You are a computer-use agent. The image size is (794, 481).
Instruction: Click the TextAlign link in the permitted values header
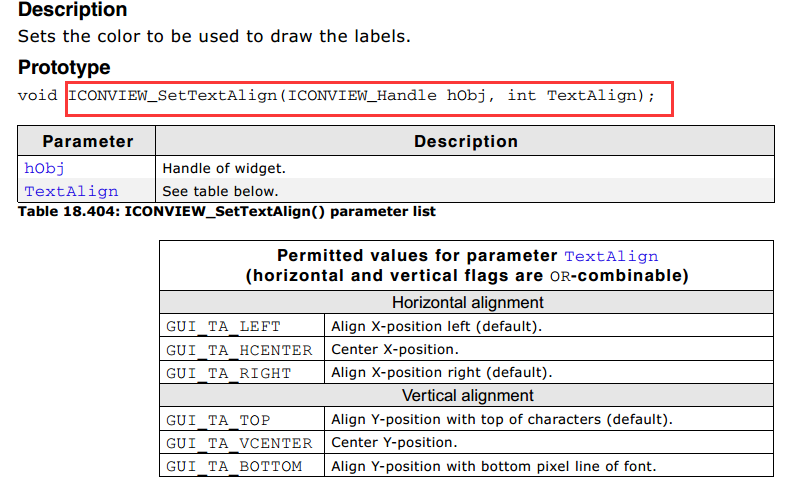[611, 256]
